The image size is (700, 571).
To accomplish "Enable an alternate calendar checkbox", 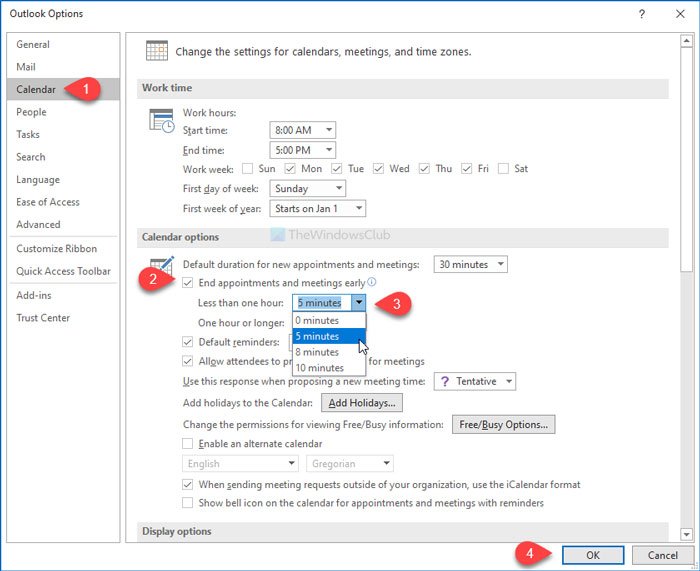I will click(x=188, y=443).
